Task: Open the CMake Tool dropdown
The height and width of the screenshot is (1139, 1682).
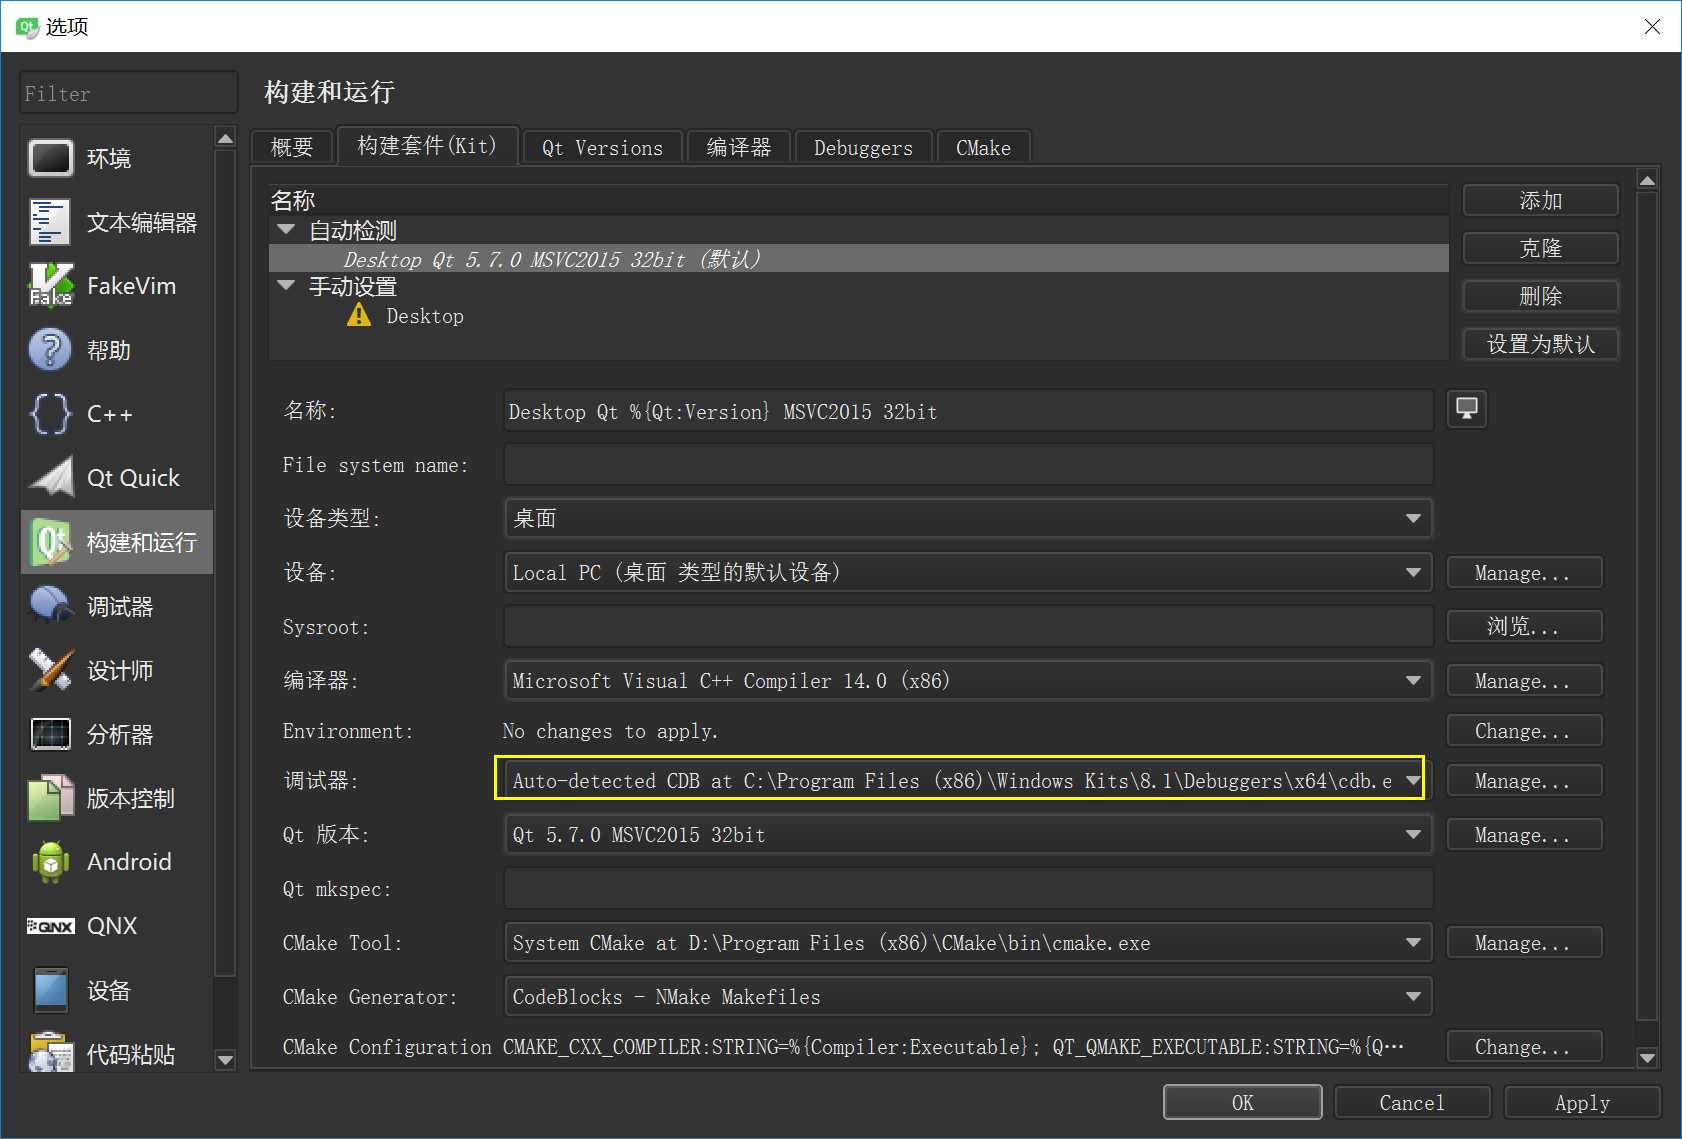Action: 968,942
